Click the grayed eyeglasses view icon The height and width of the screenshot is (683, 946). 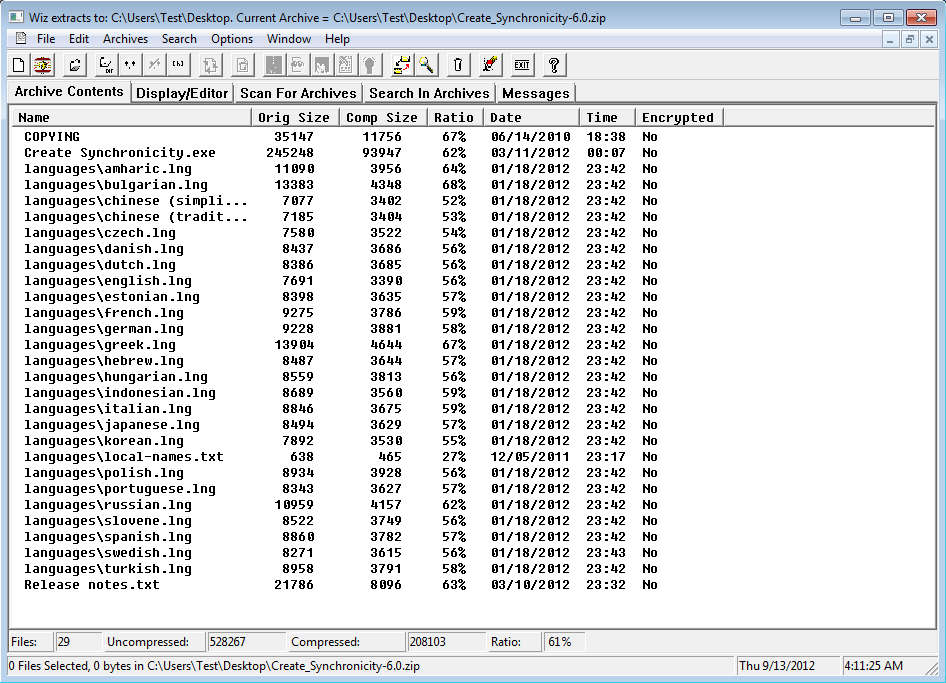[x=297, y=65]
